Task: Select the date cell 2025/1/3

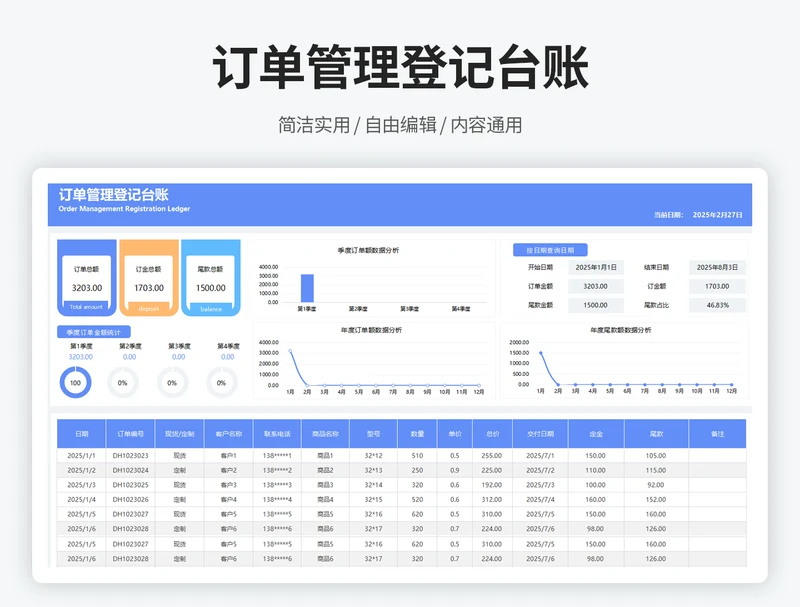Action: click(81, 485)
